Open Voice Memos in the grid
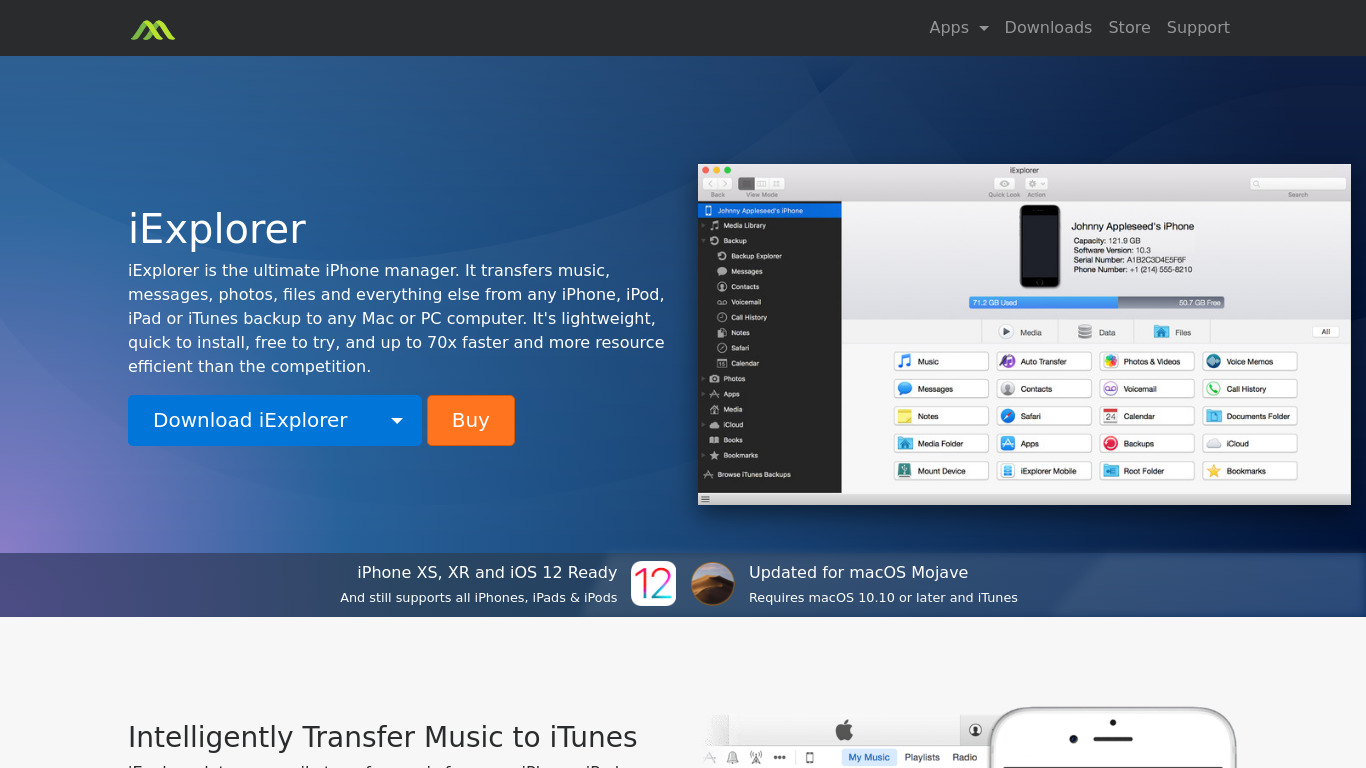This screenshot has width=1366, height=768. pos(1250,361)
